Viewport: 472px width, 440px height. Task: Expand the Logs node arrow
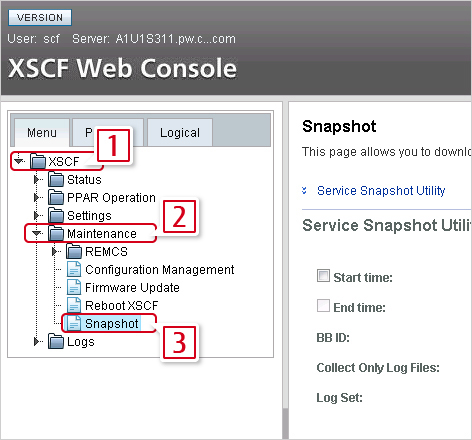[x=37, y=341]
